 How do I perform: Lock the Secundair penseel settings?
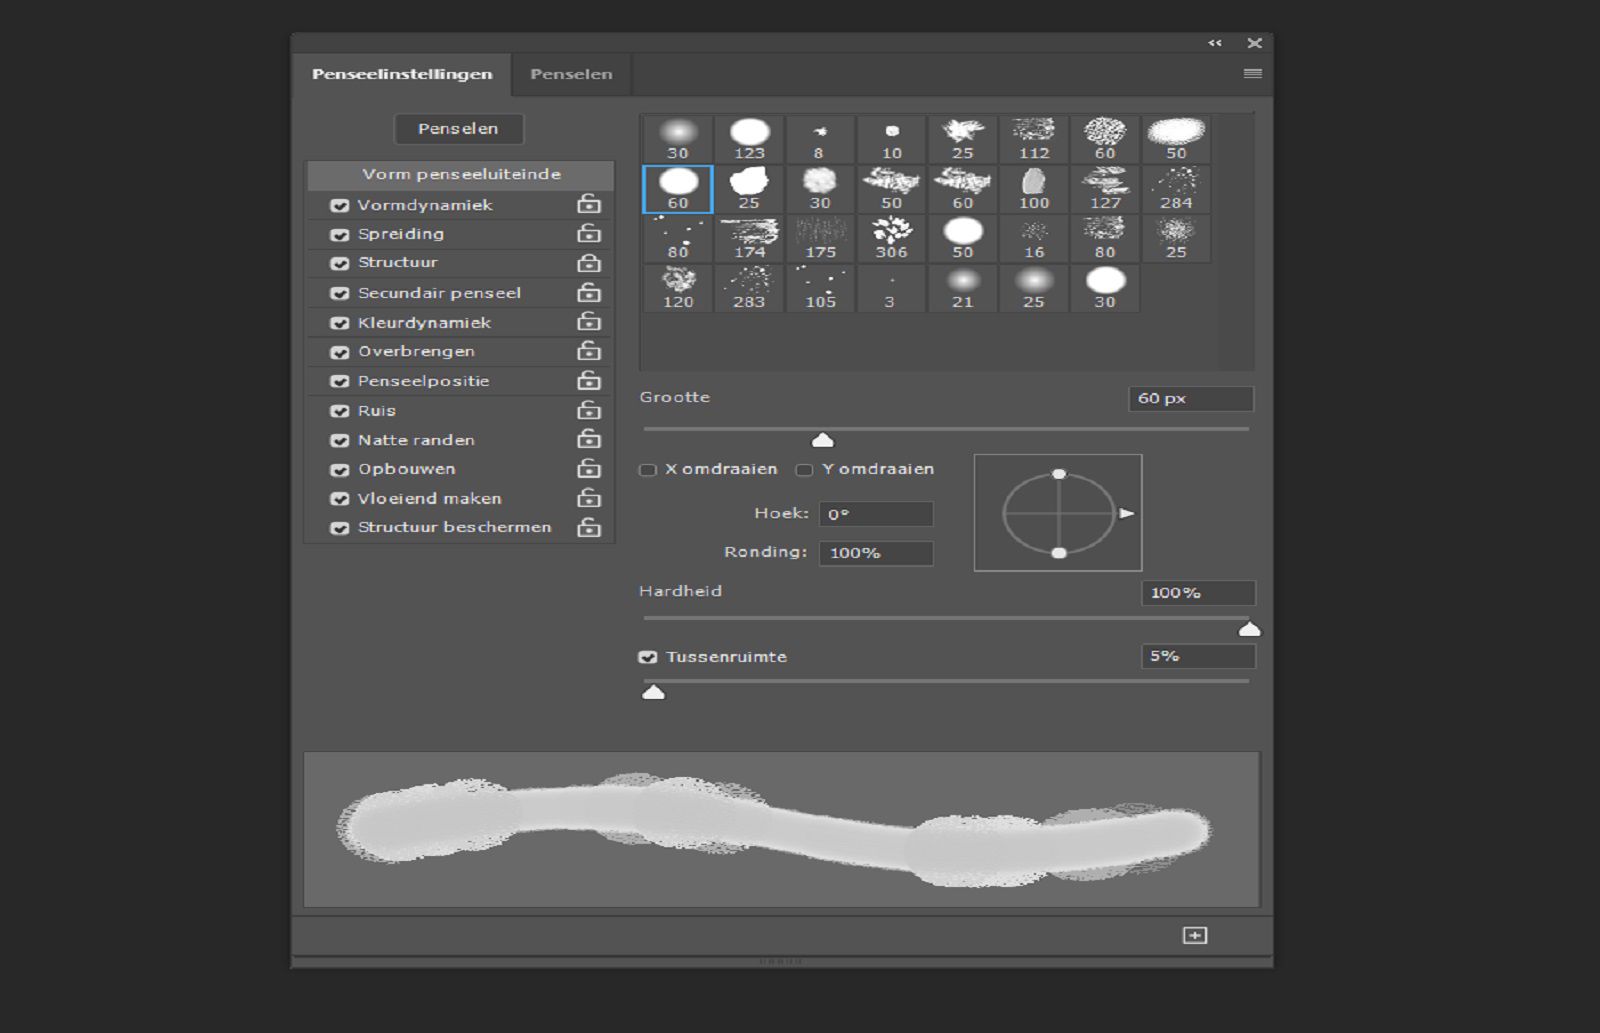(x=589, y=292)
